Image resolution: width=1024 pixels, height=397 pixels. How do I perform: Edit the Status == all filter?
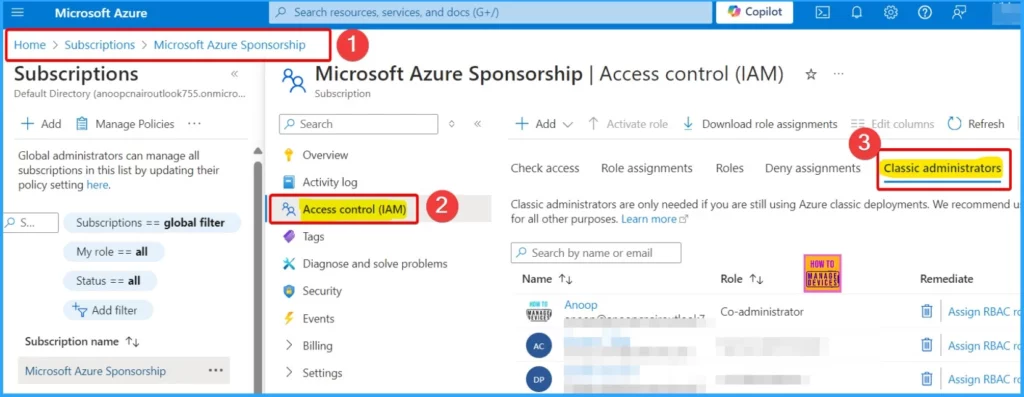(x=110, y=281)
